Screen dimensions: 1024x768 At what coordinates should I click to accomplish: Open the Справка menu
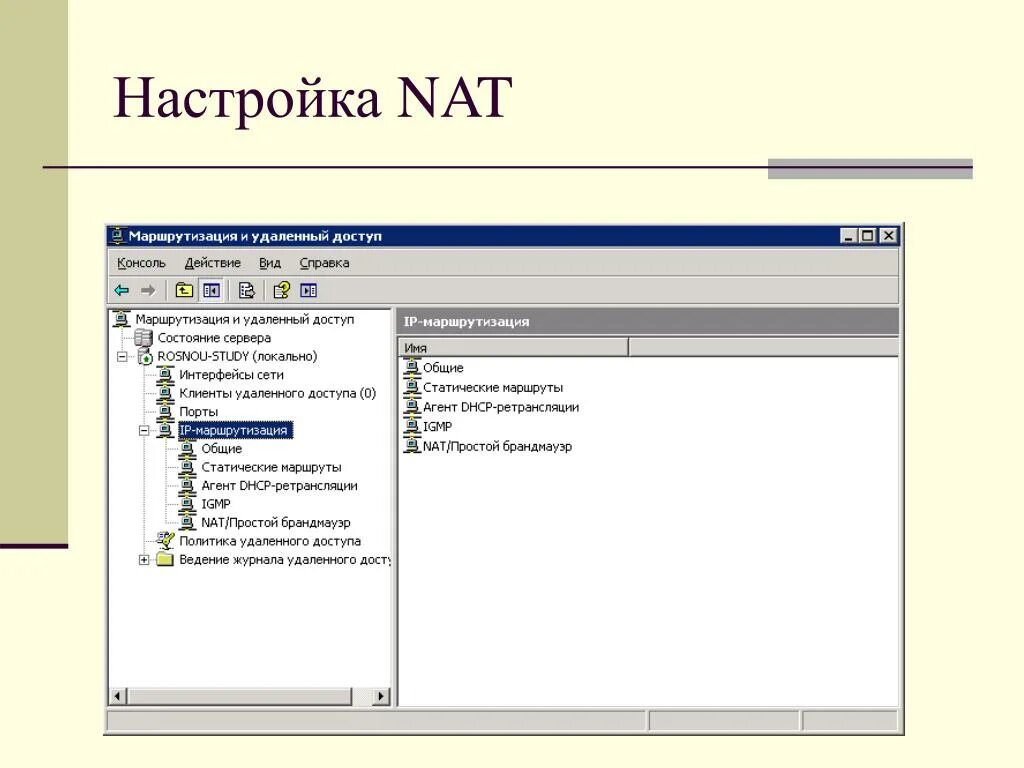(x=324, y=263)
